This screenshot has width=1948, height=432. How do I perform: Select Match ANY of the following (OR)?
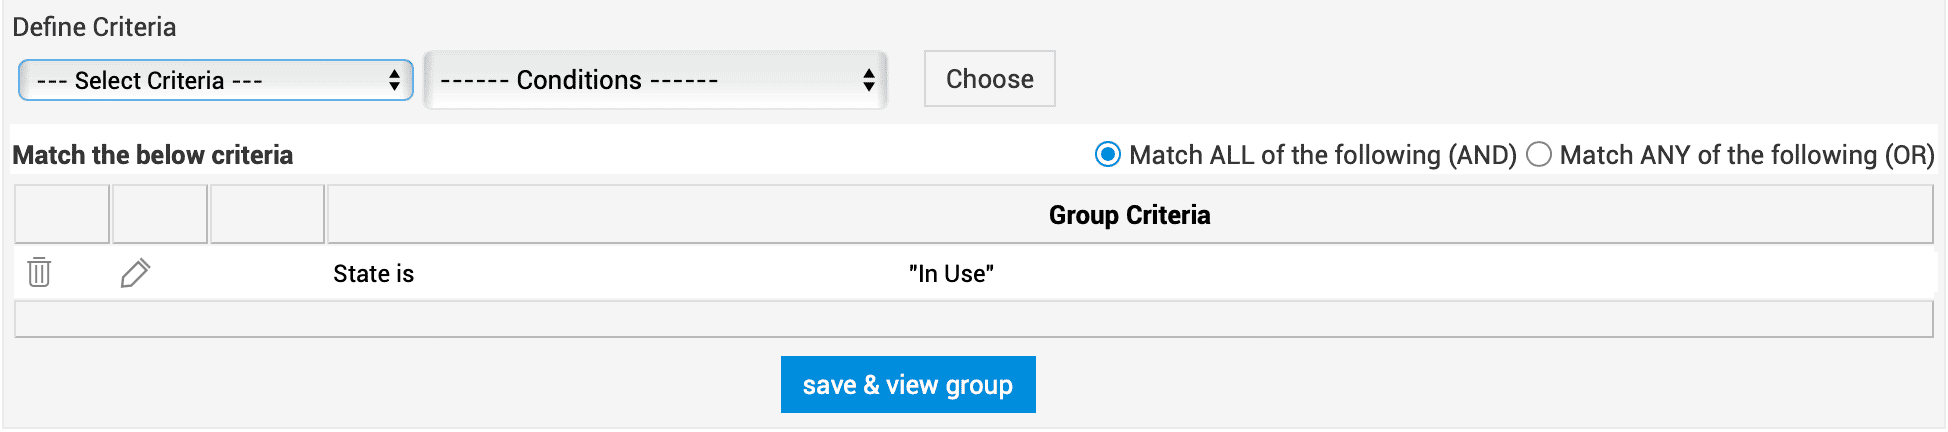(x=1539, y=155)
